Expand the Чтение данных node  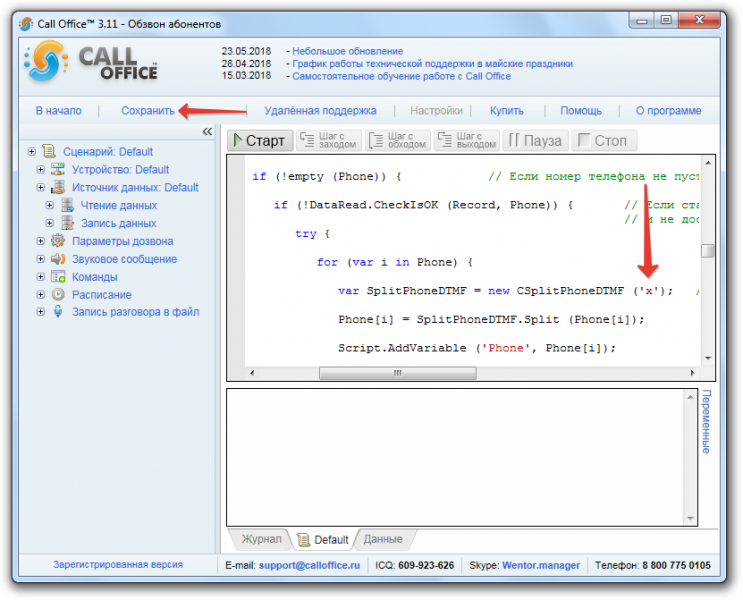click(50, 205)
